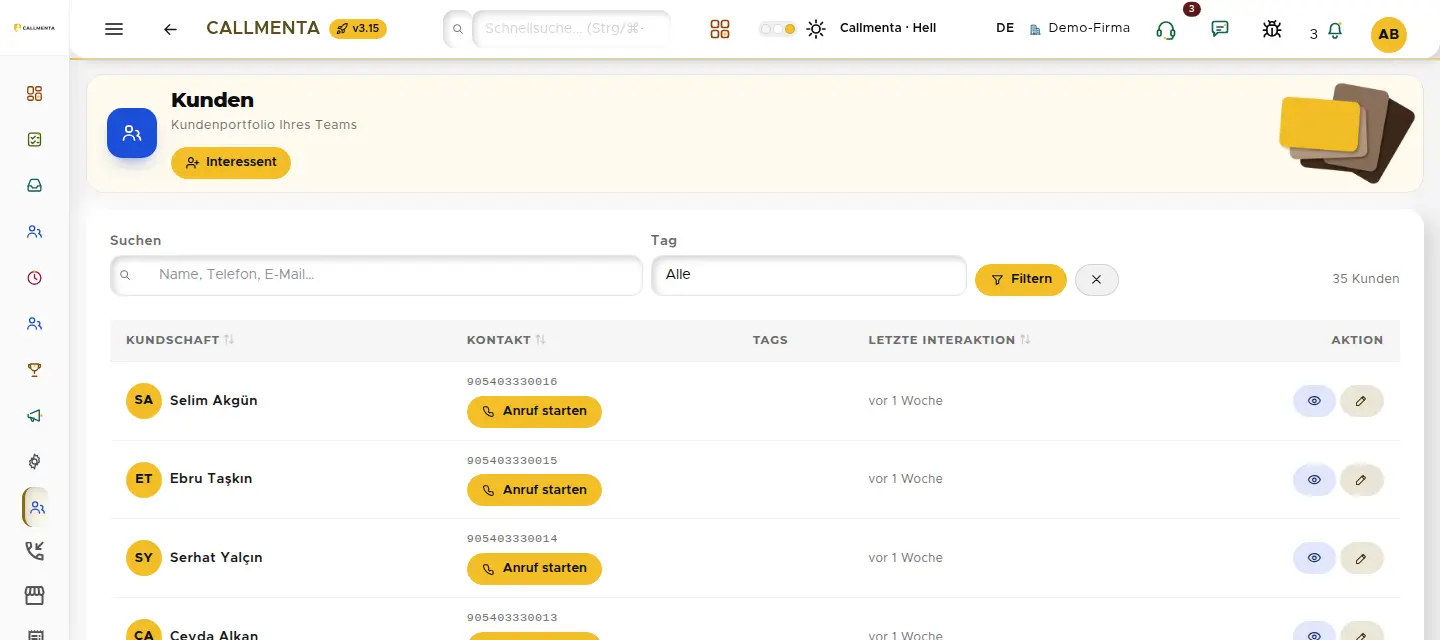View Serhat Yalçın details eye icon
This screenshot has height=640, width=1440.
click(1314, 558)
